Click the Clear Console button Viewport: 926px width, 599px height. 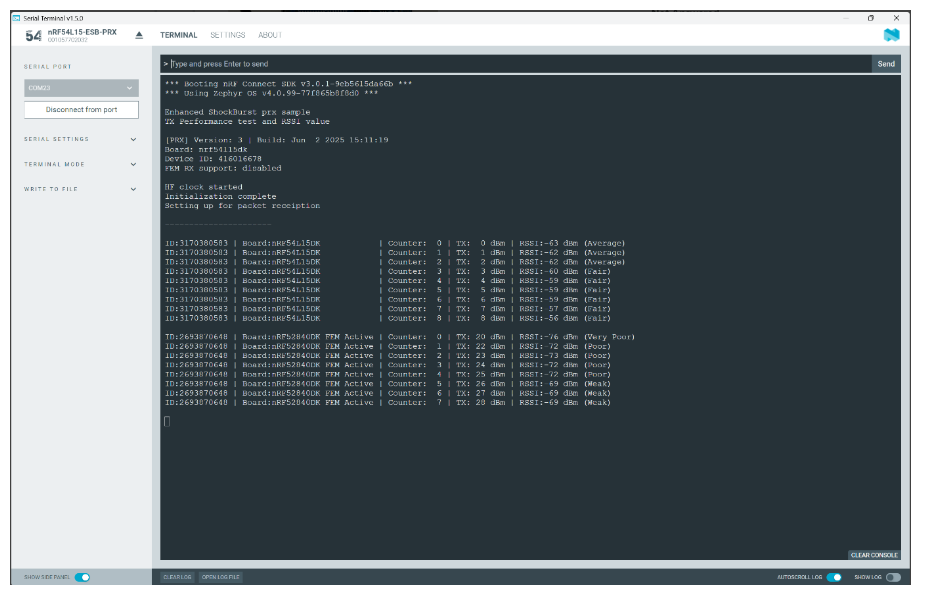tap(874, 555)
